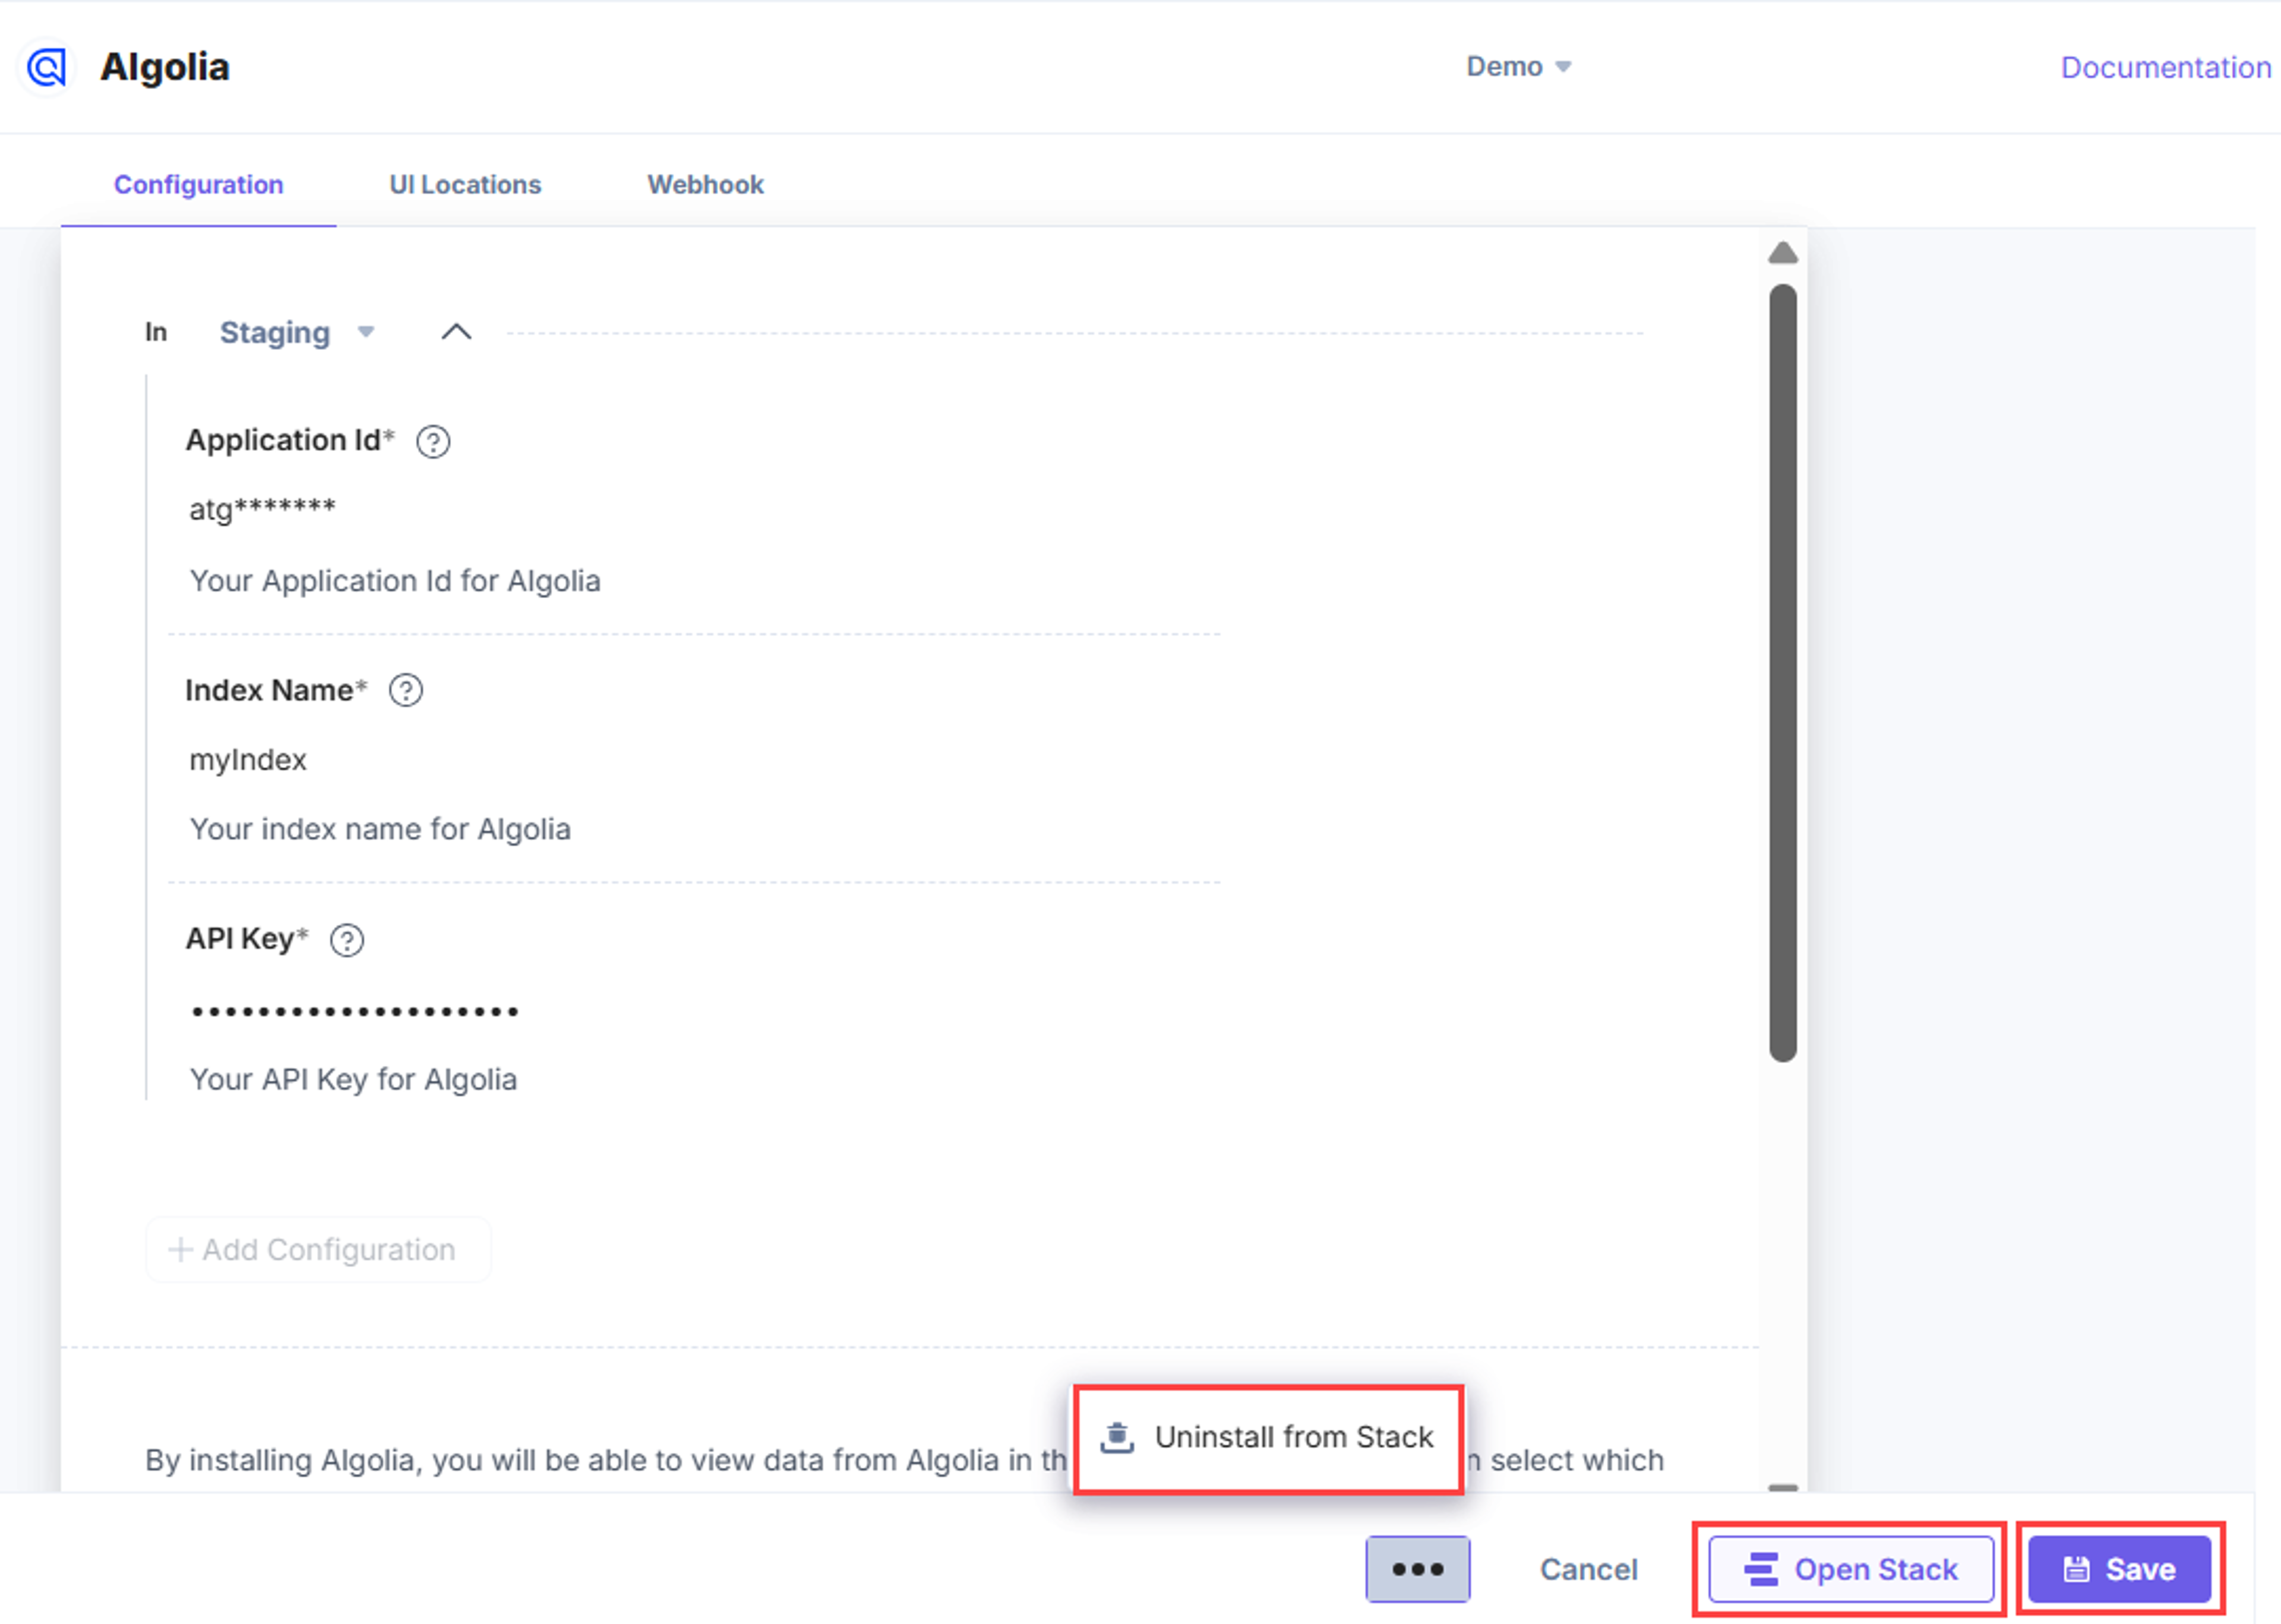Switch to the UI Locations tab
The width and height of the screenshot is (2281, 1624).
click(x=465, y=184)
